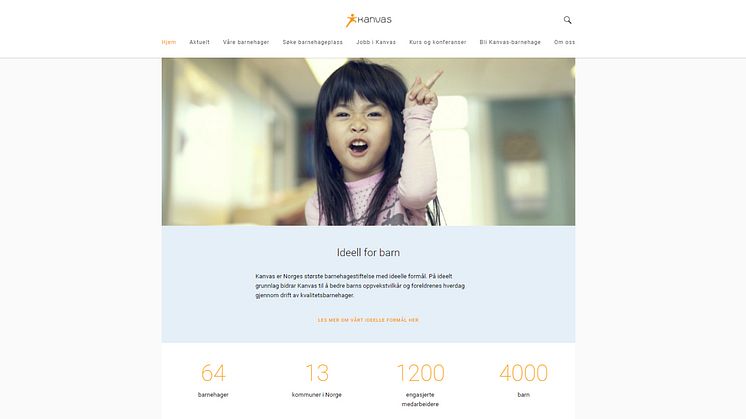
Task: Visit the Om oss page
Action: 564,42
